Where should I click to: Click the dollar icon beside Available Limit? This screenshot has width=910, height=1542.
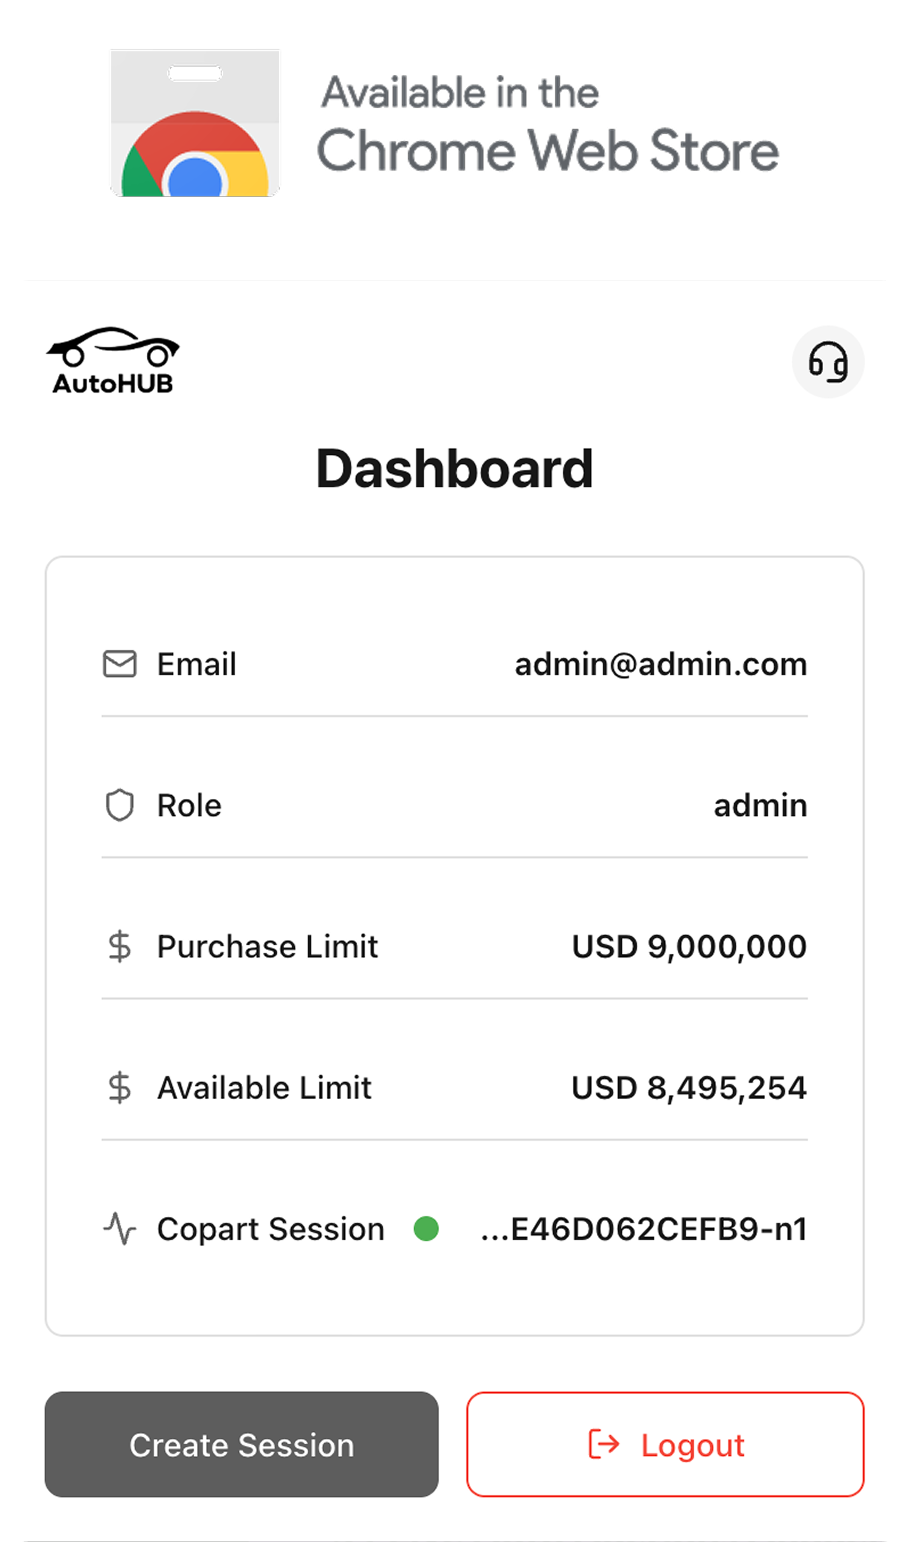coord(120,1087)
